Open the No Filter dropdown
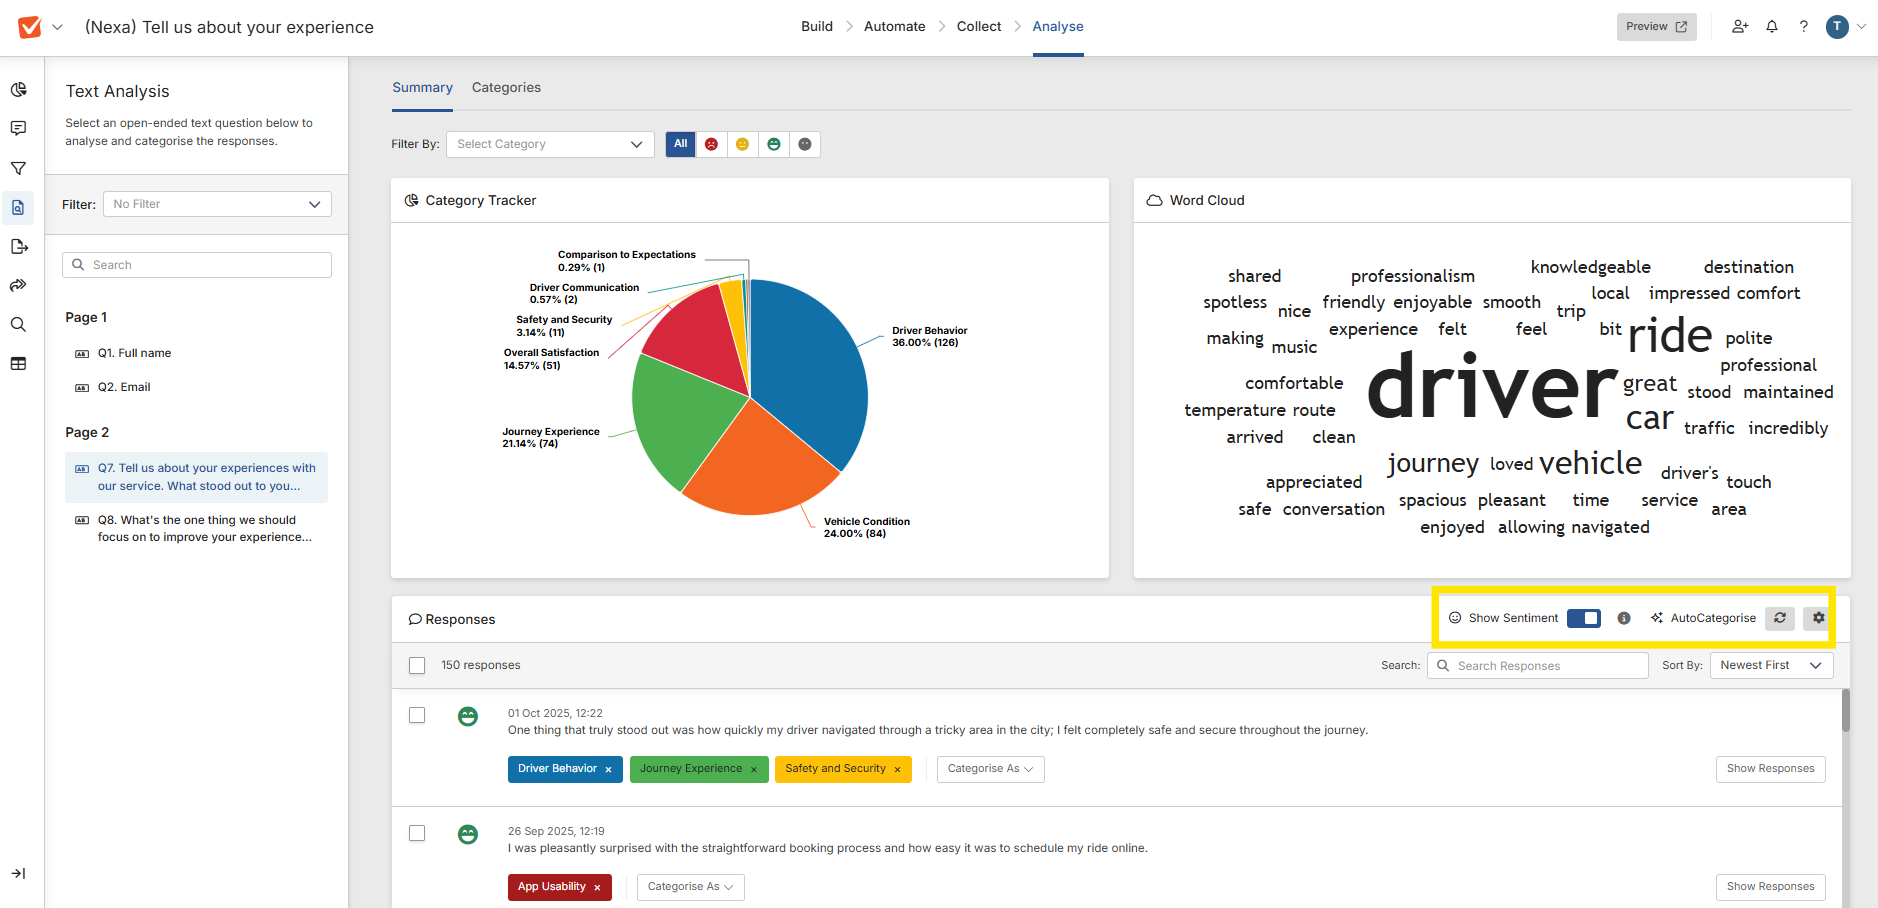 tap(217, 204)
